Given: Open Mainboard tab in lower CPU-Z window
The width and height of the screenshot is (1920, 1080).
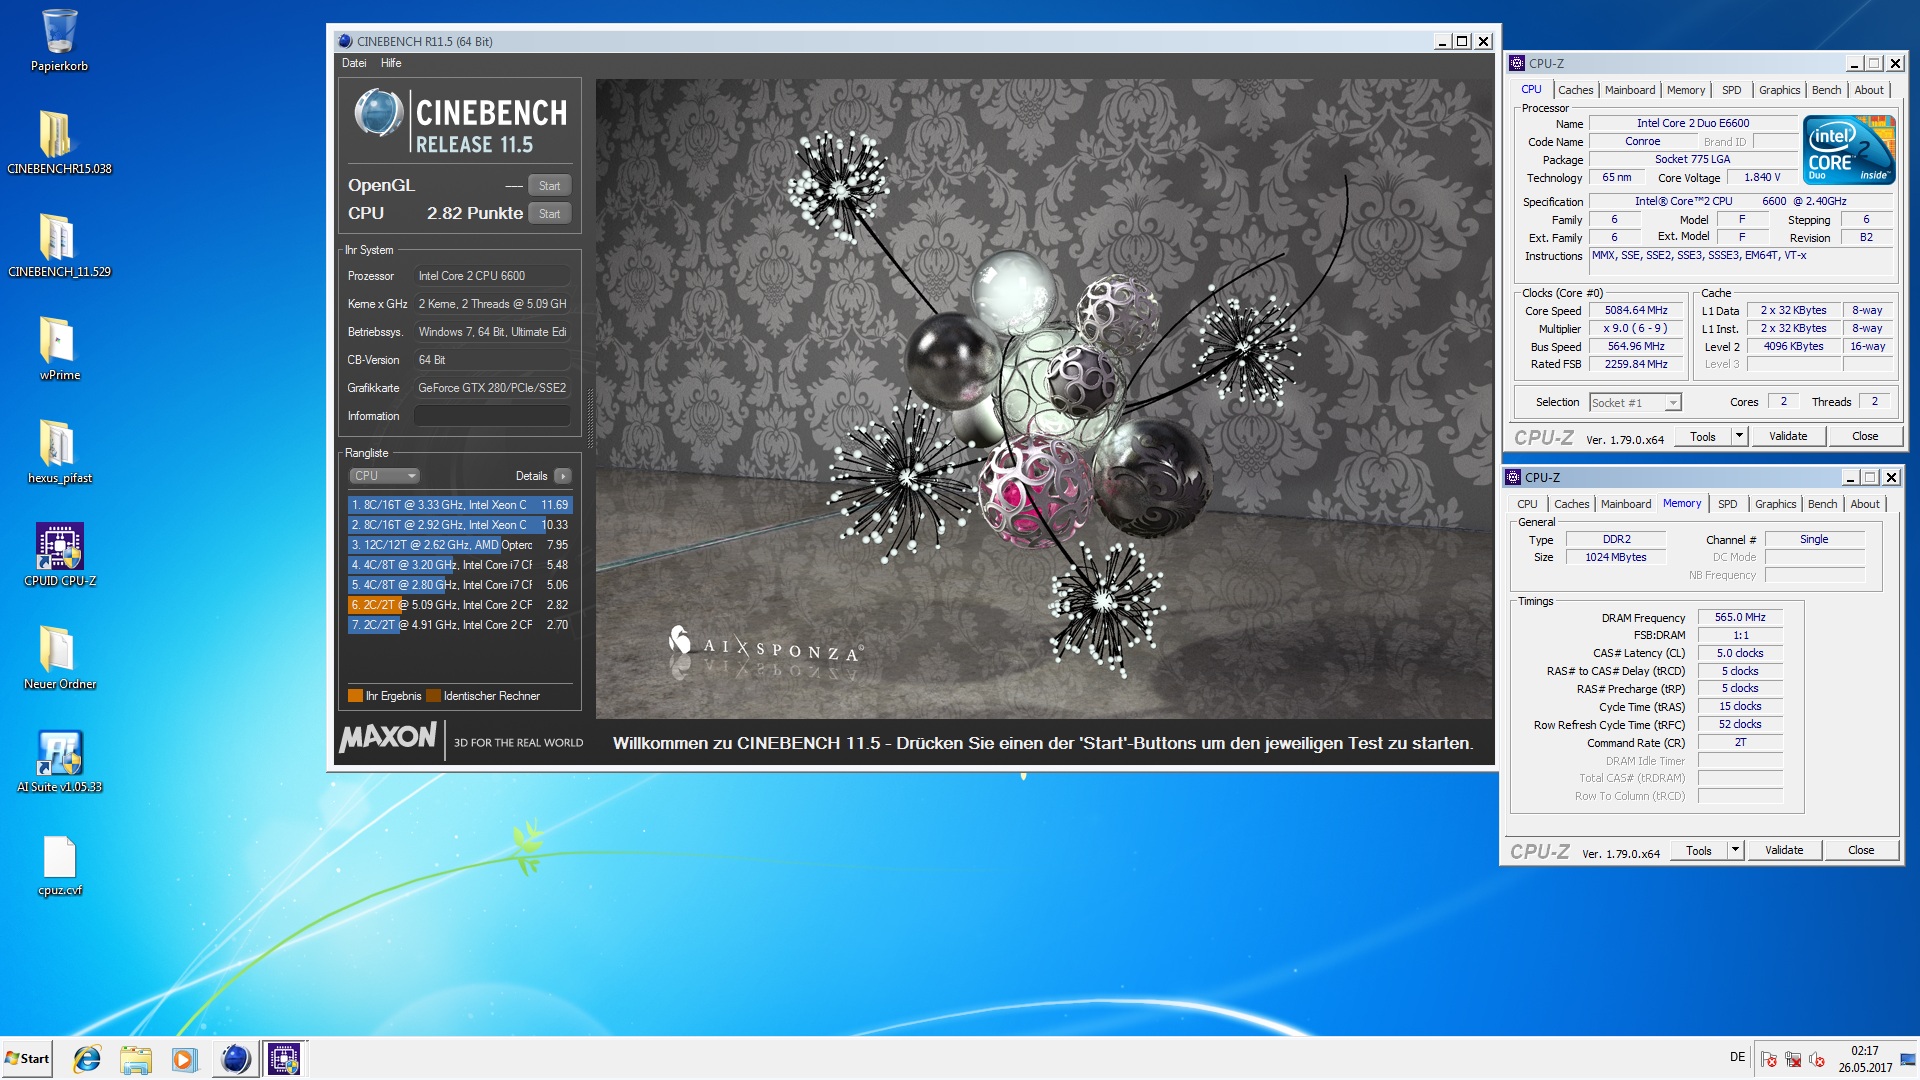Looking at the screenshot, I should [1626, 504].
